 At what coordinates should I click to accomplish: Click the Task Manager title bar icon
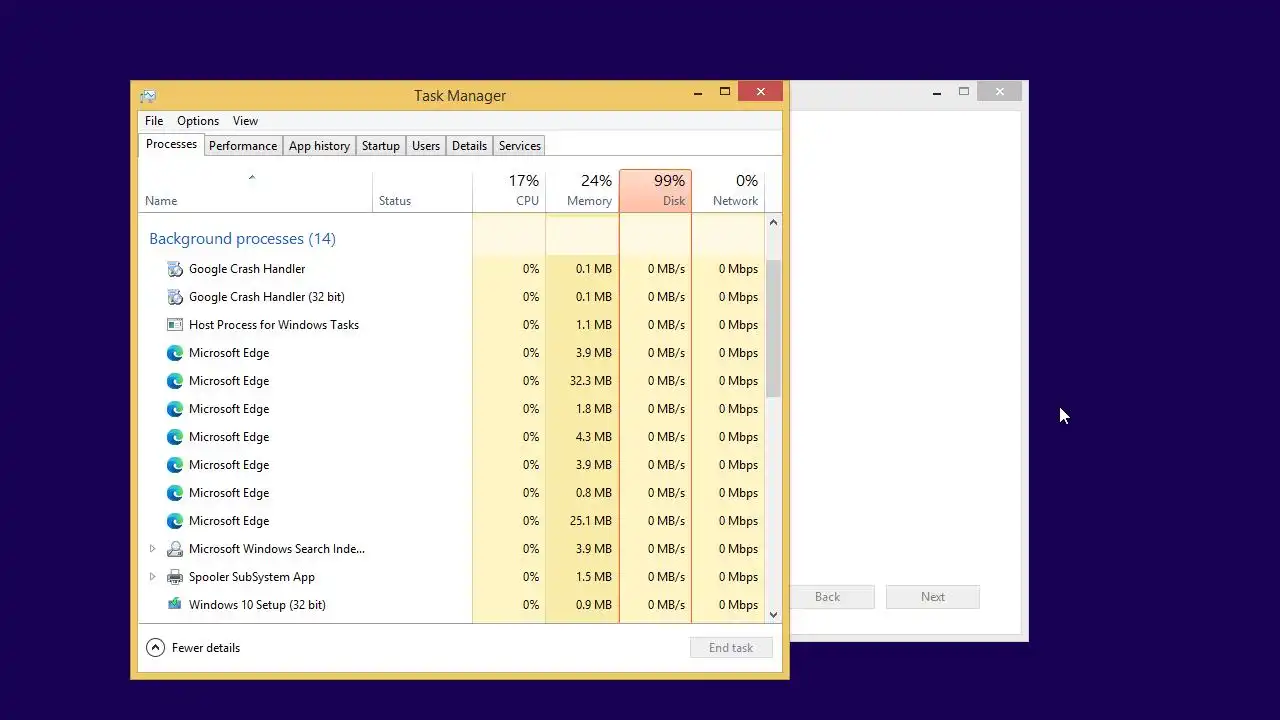[x=148, y=96]
